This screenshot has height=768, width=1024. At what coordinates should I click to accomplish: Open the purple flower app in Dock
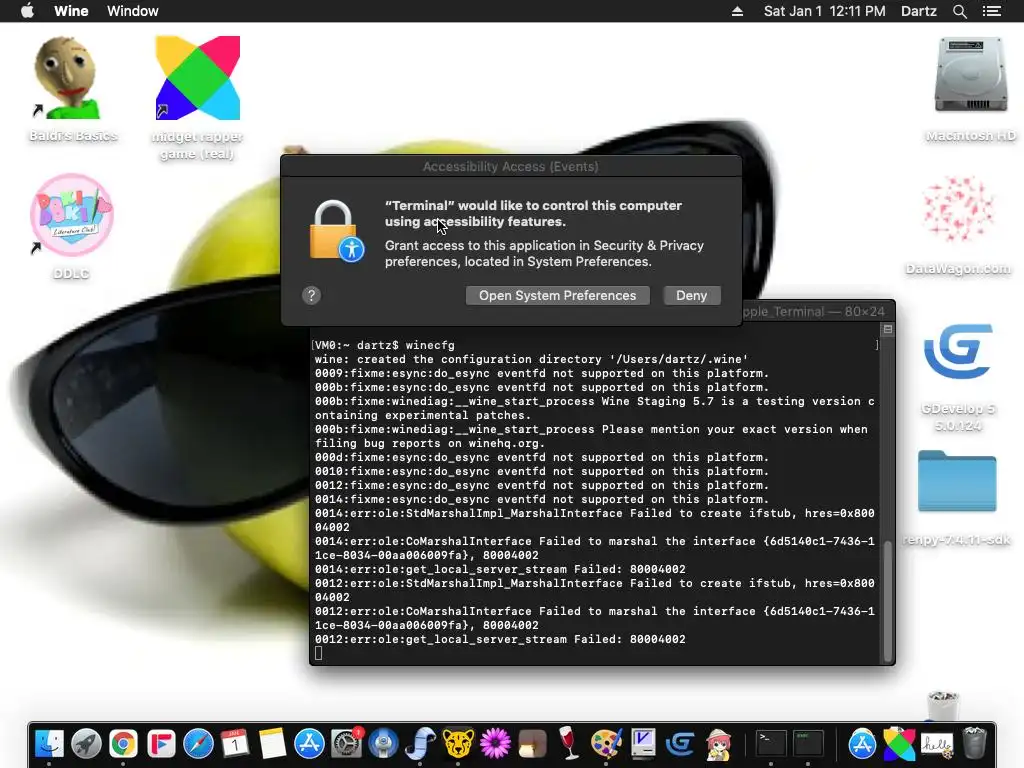click(x=496, y=743)
